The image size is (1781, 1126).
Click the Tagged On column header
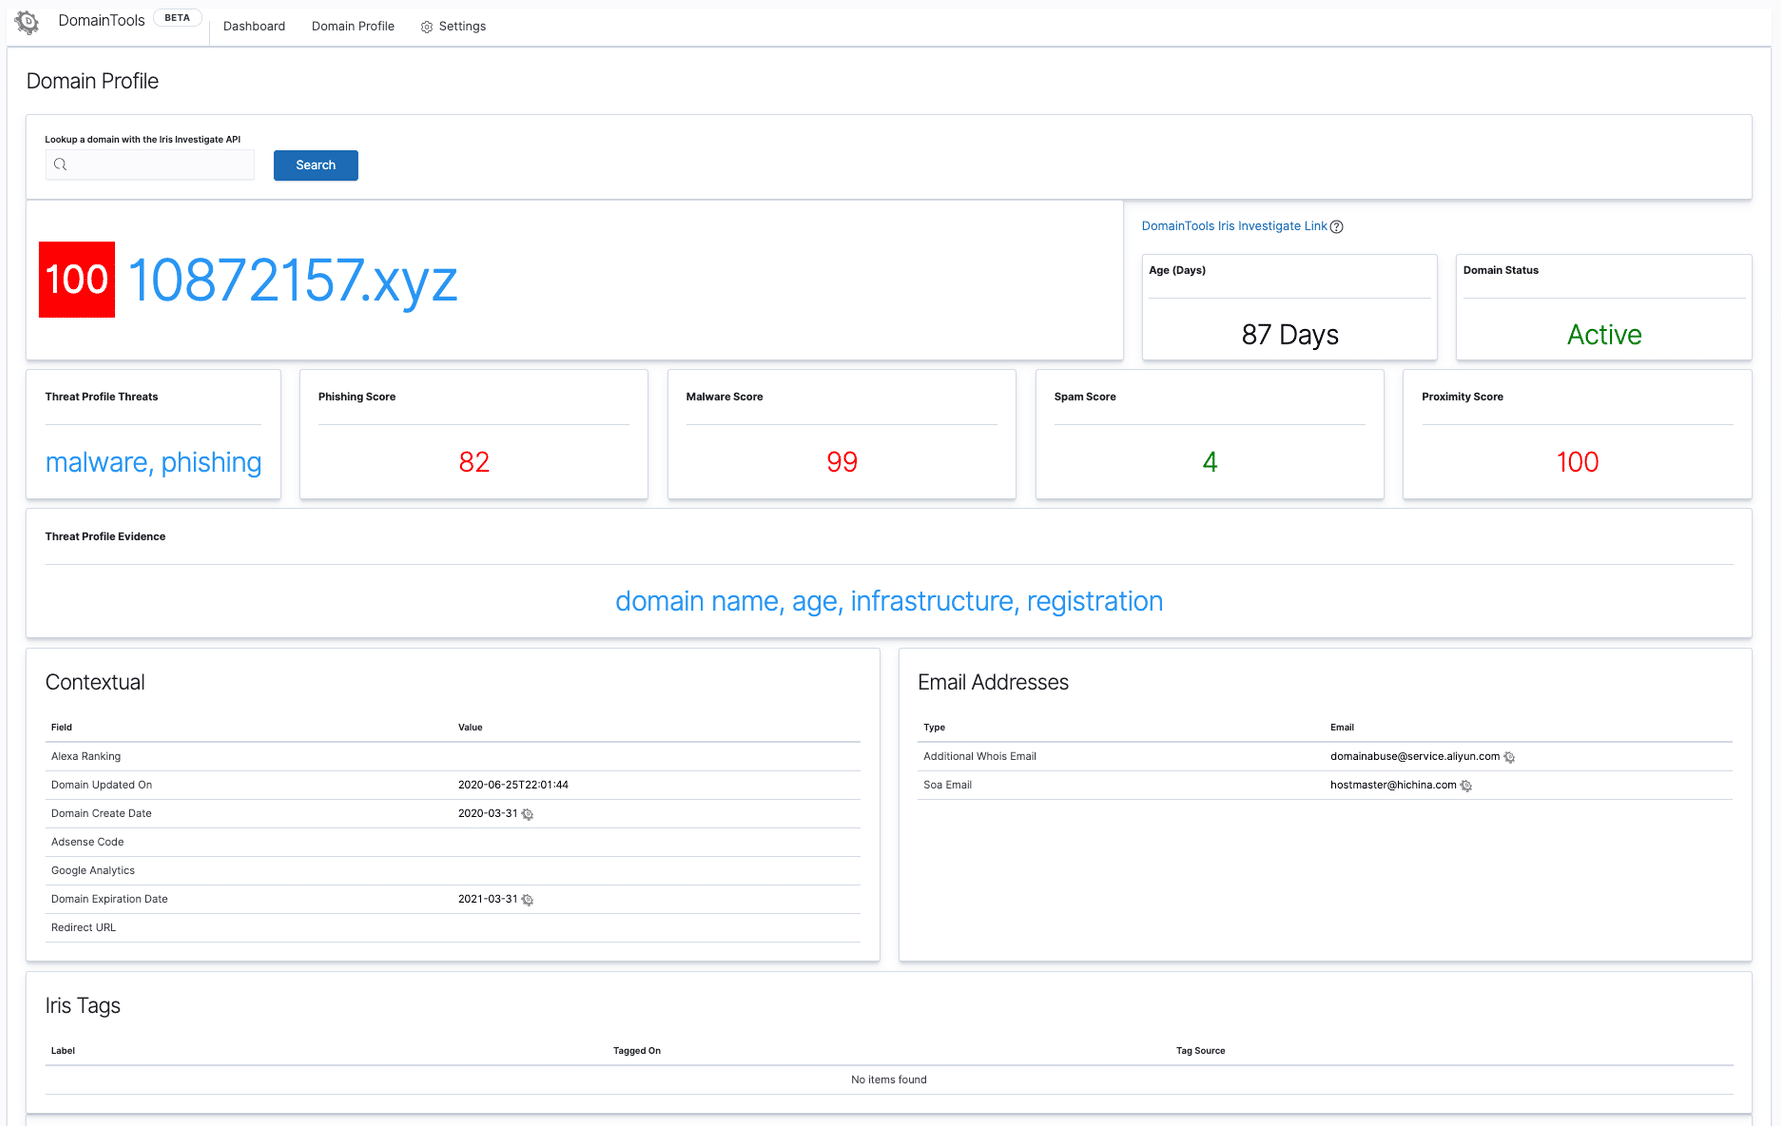(637, 1051)
